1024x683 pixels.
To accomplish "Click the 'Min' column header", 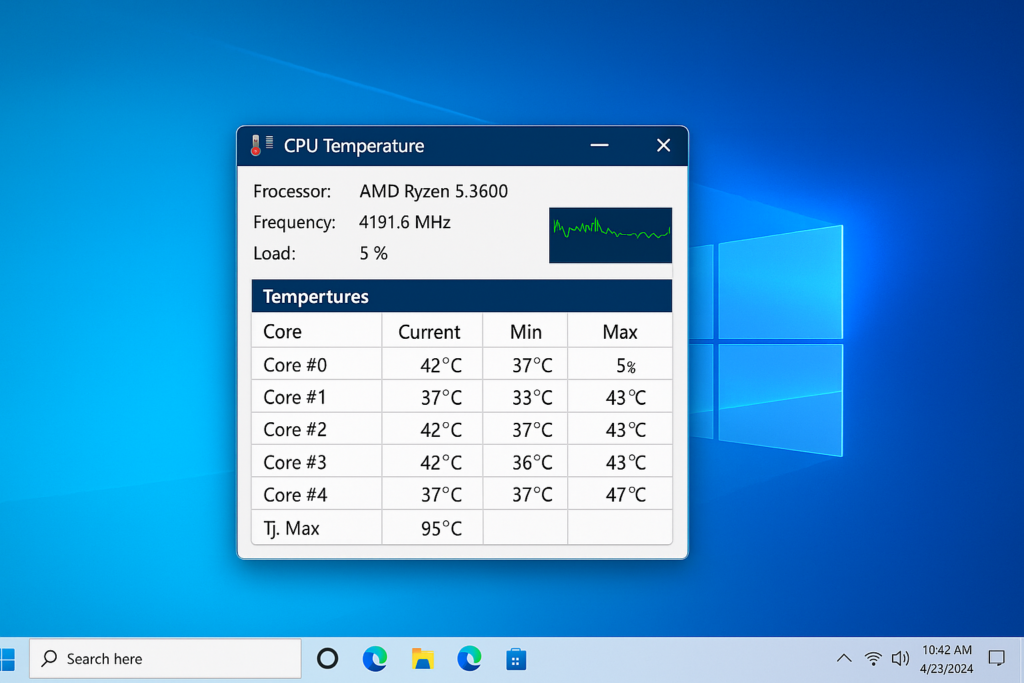I will click(526, 332).
